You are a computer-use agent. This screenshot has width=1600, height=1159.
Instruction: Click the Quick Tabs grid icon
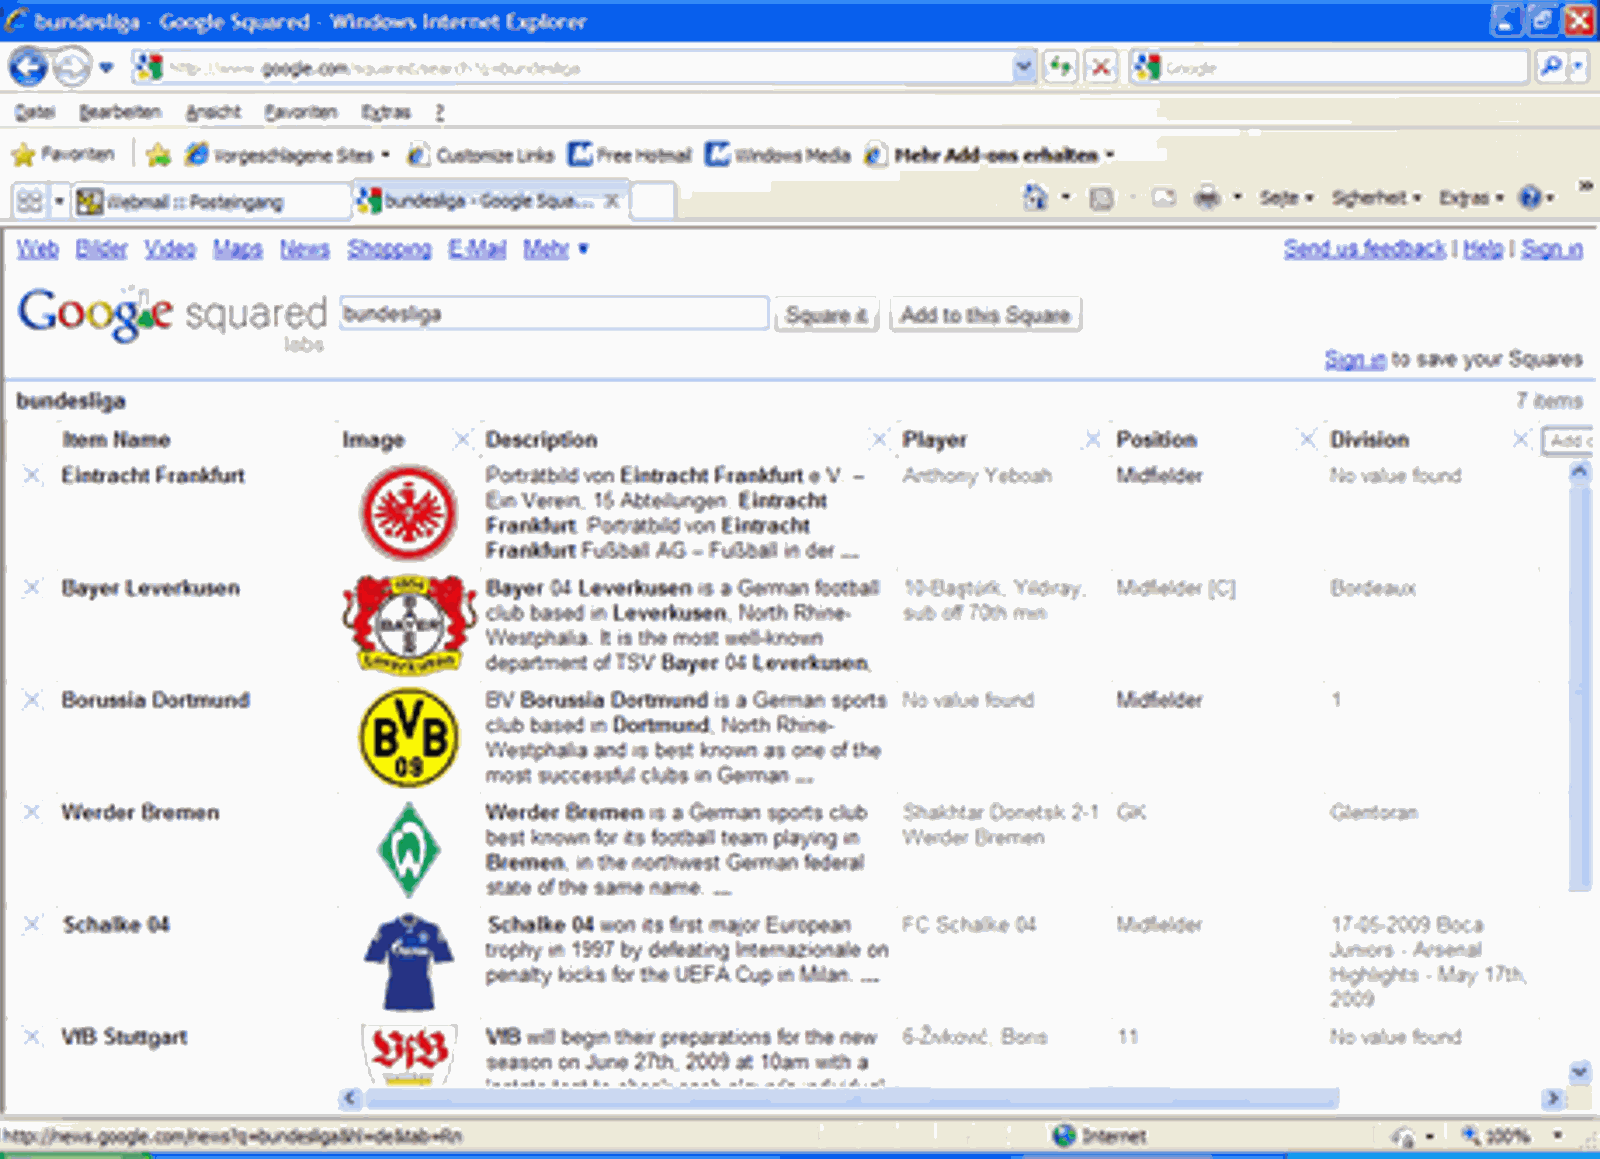29,201
